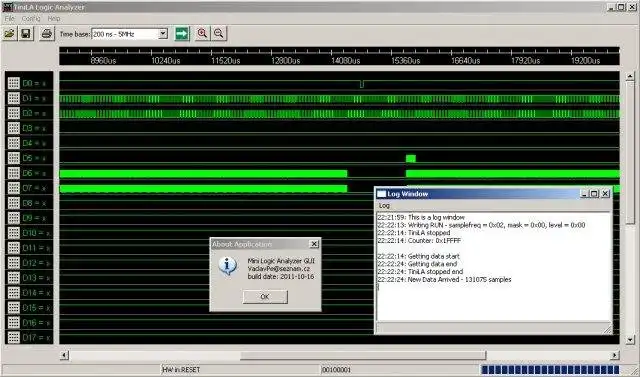Click the 19200us marker on time ruler
The width and height of the screenshot is (640, 377).
coord(585,61)
